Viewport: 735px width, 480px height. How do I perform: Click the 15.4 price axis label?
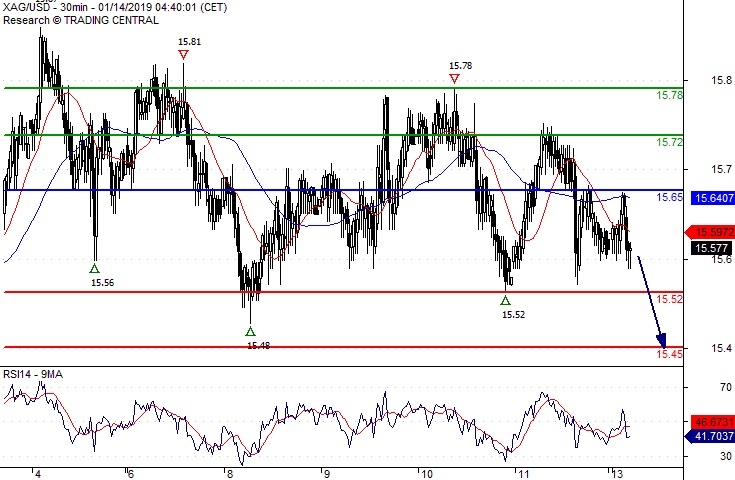tap(721, 348)
